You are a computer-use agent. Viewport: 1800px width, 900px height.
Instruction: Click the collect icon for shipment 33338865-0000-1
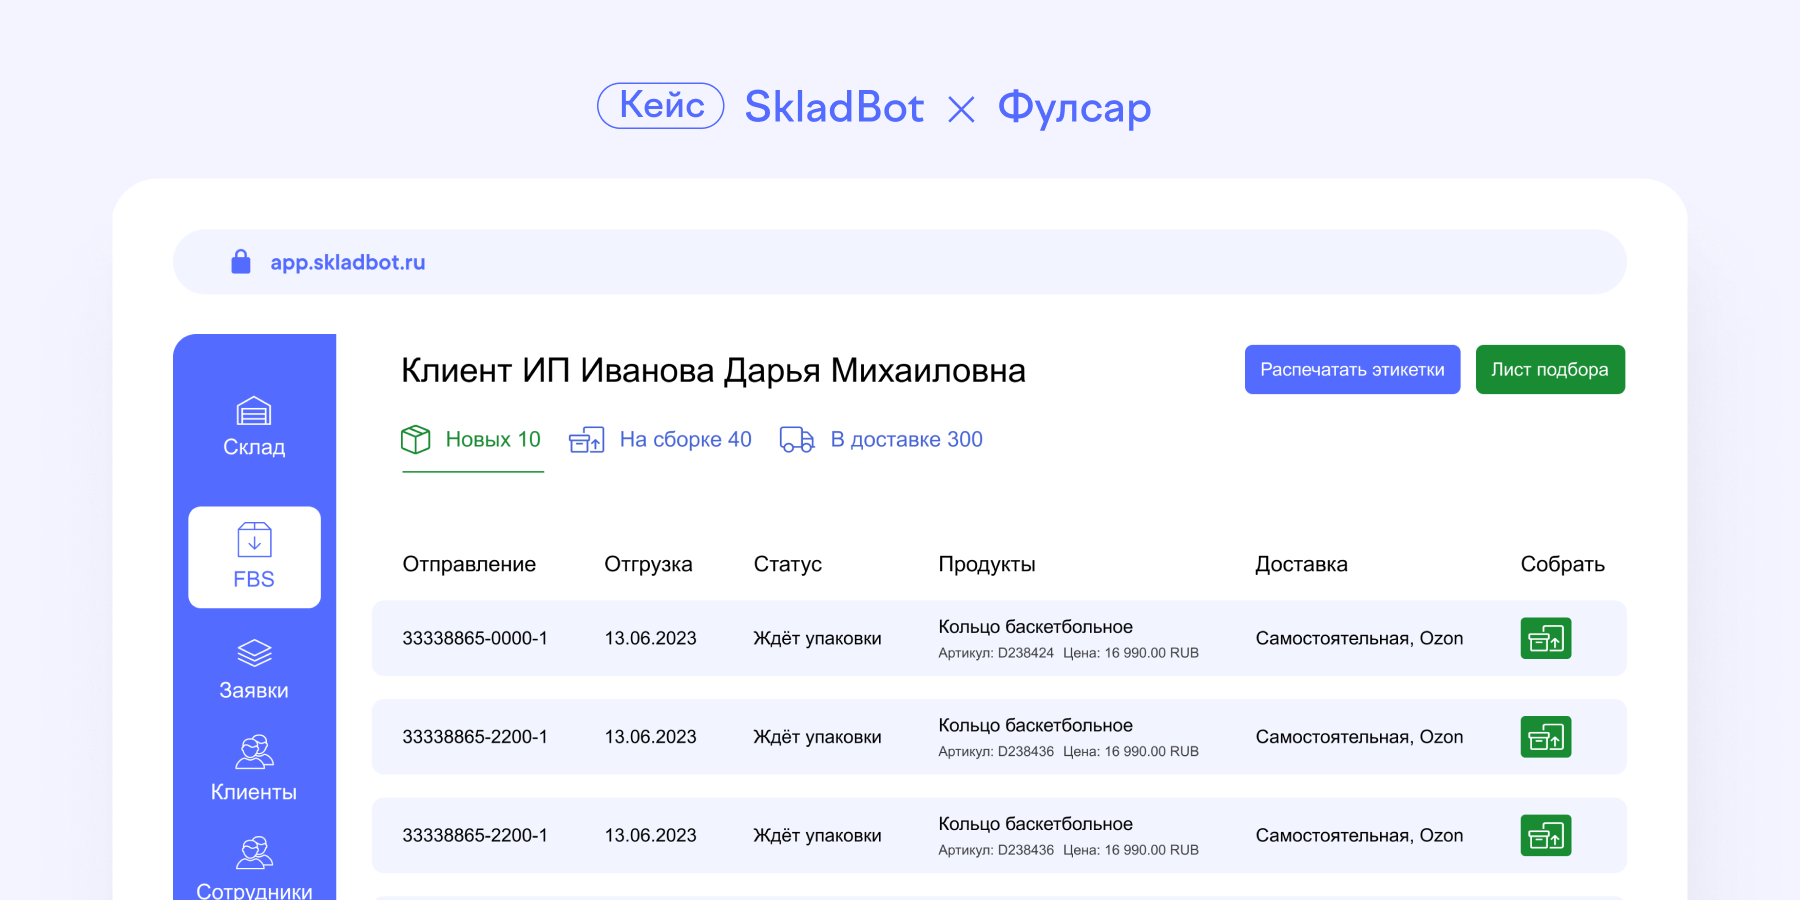pyautogui.click(x=1546, y=638)
